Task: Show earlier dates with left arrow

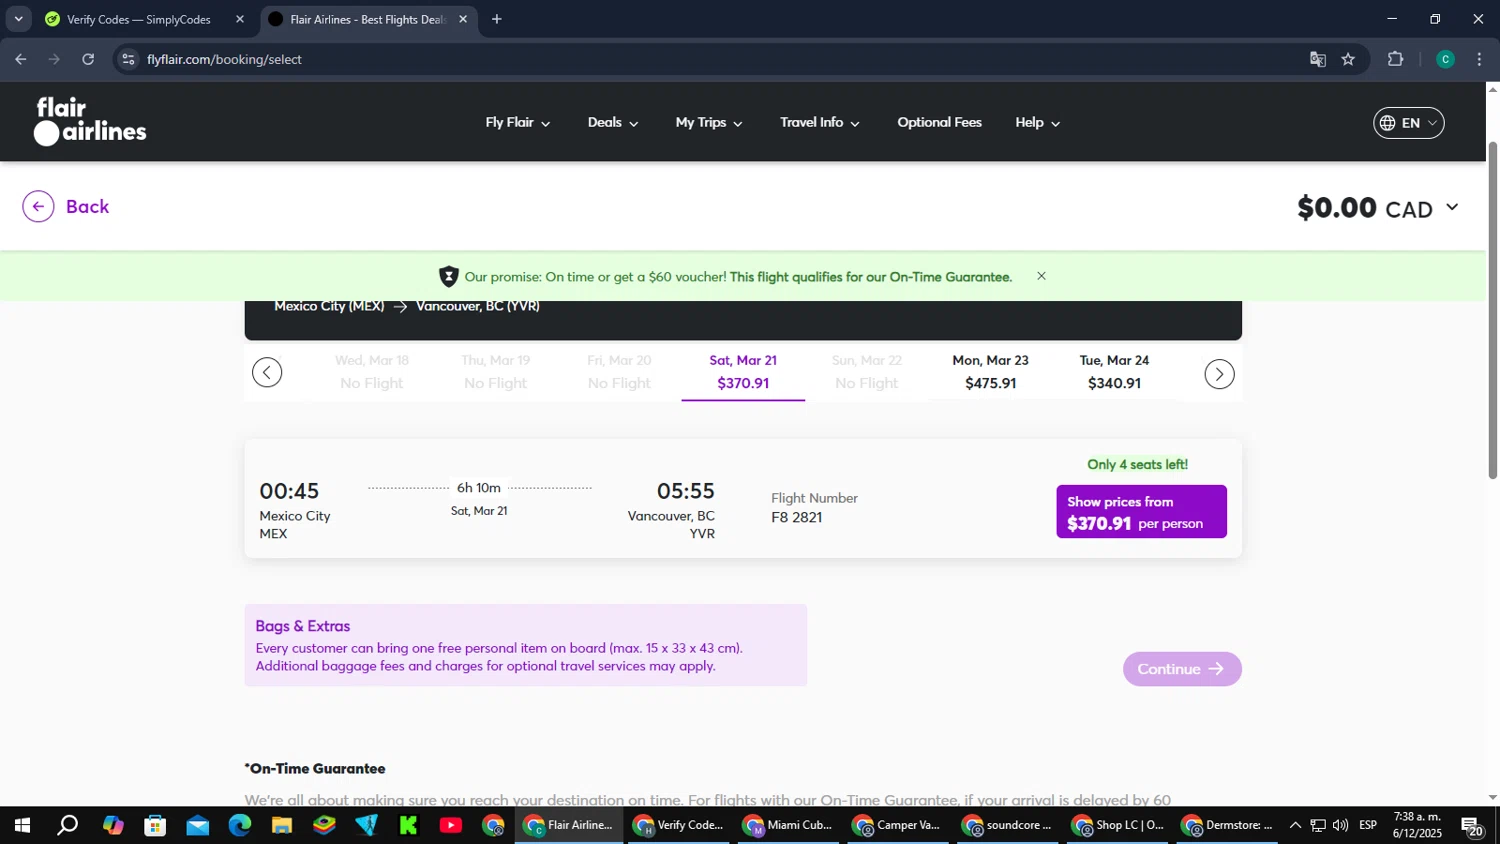Action: point(267,373)
